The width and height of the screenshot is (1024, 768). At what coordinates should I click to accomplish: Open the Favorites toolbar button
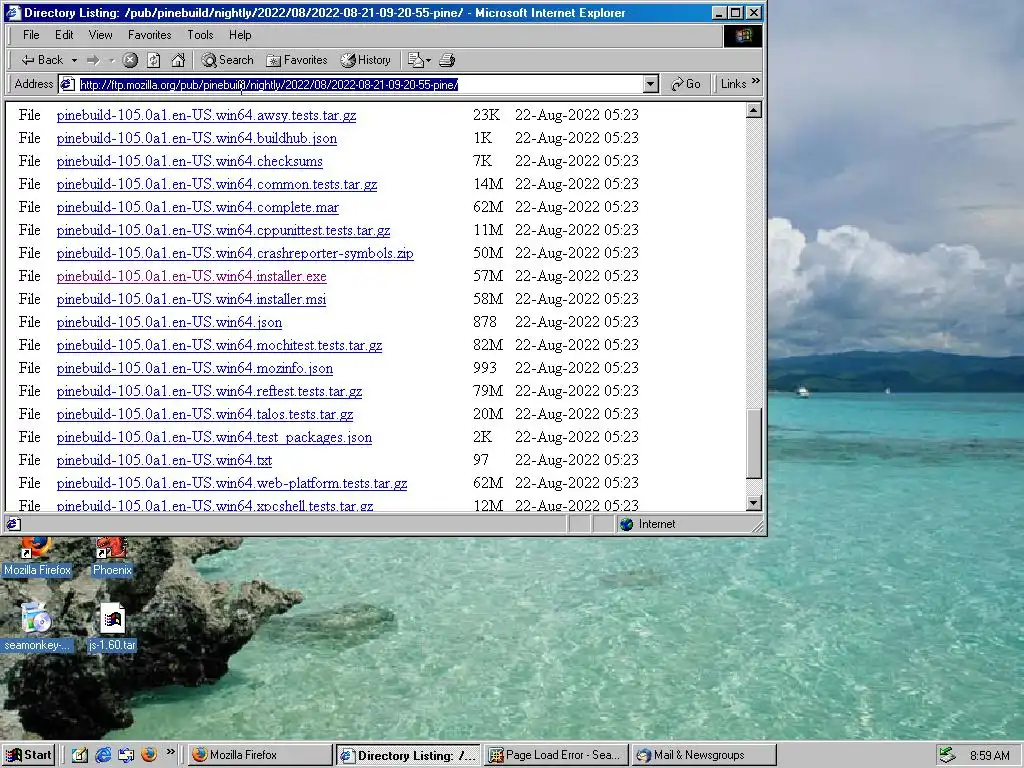click(297, 60)
